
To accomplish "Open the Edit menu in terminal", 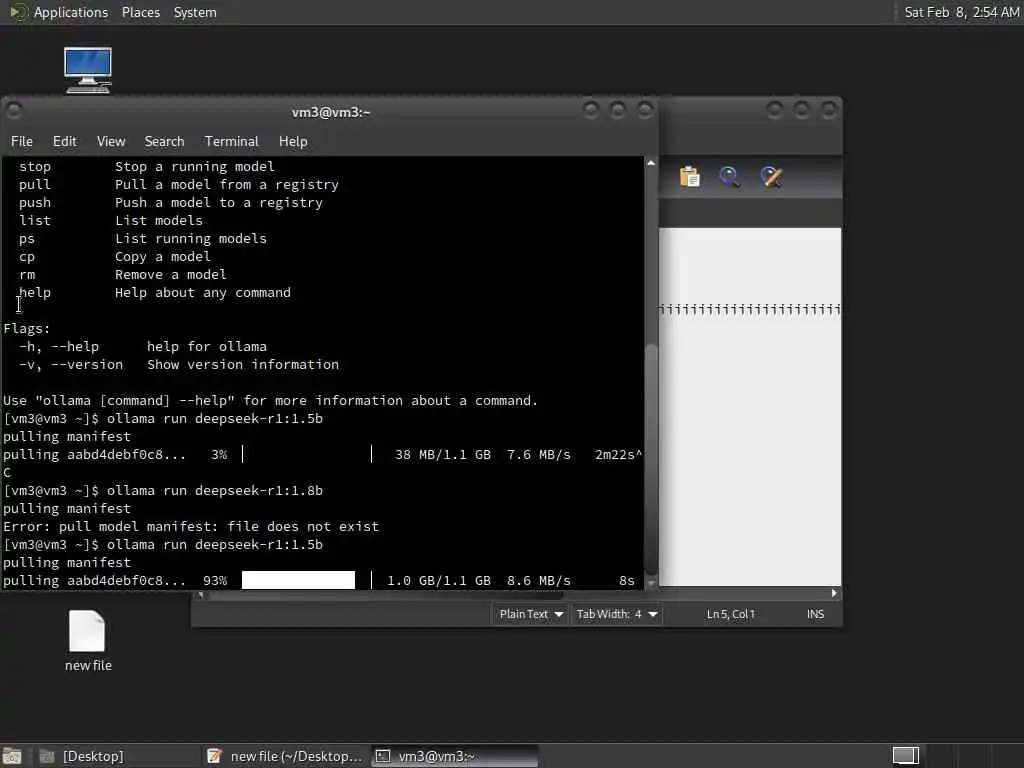I will click(65, 141).
